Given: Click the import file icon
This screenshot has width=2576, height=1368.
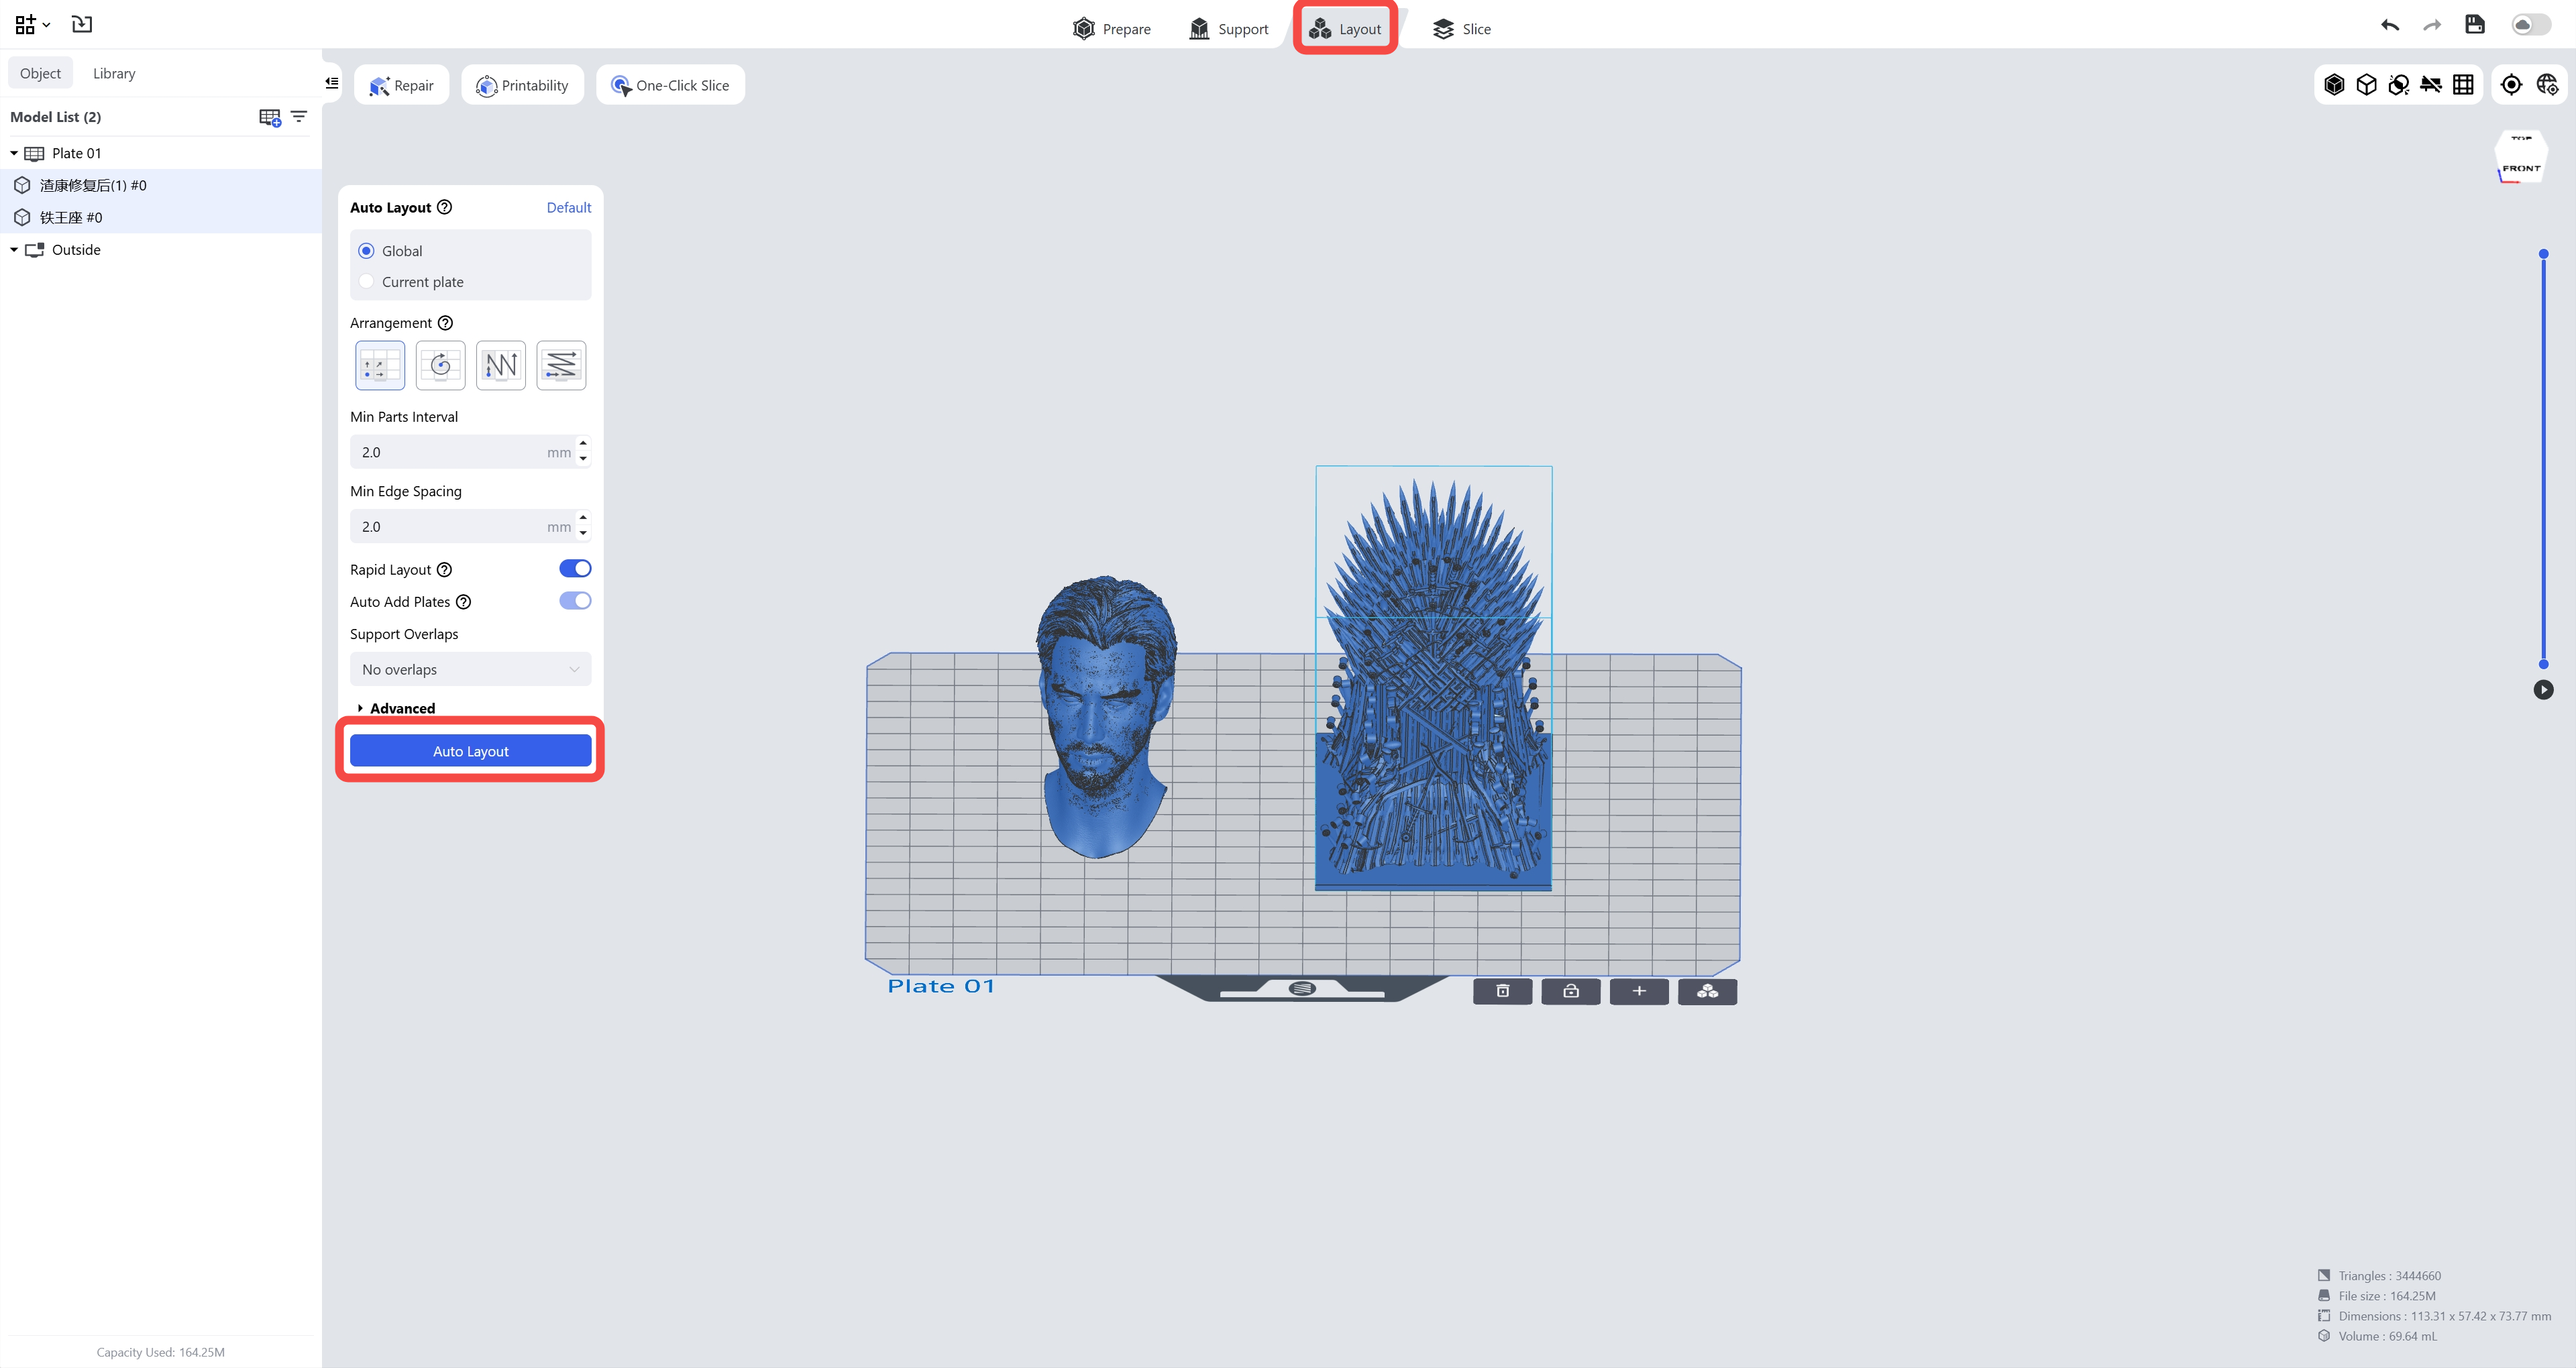Looking at the screenshot, I should click(82, 24).
